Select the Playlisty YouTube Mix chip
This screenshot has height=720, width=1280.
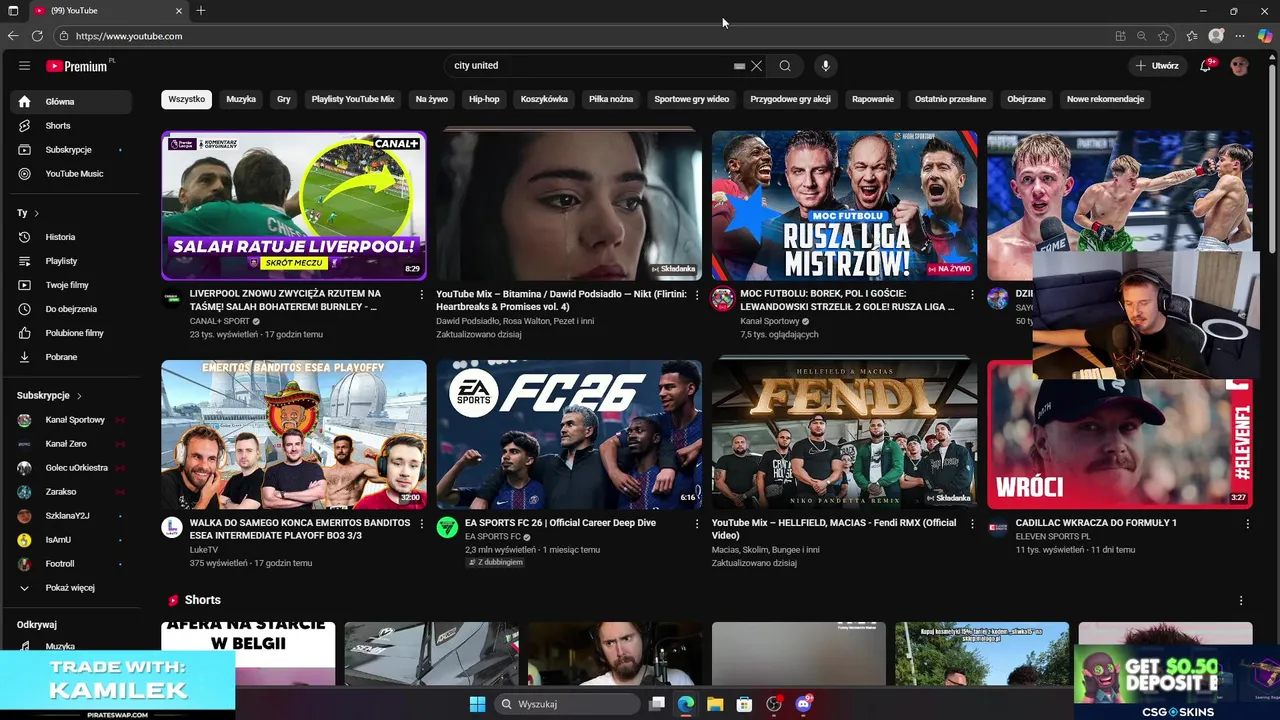point(353,99)
